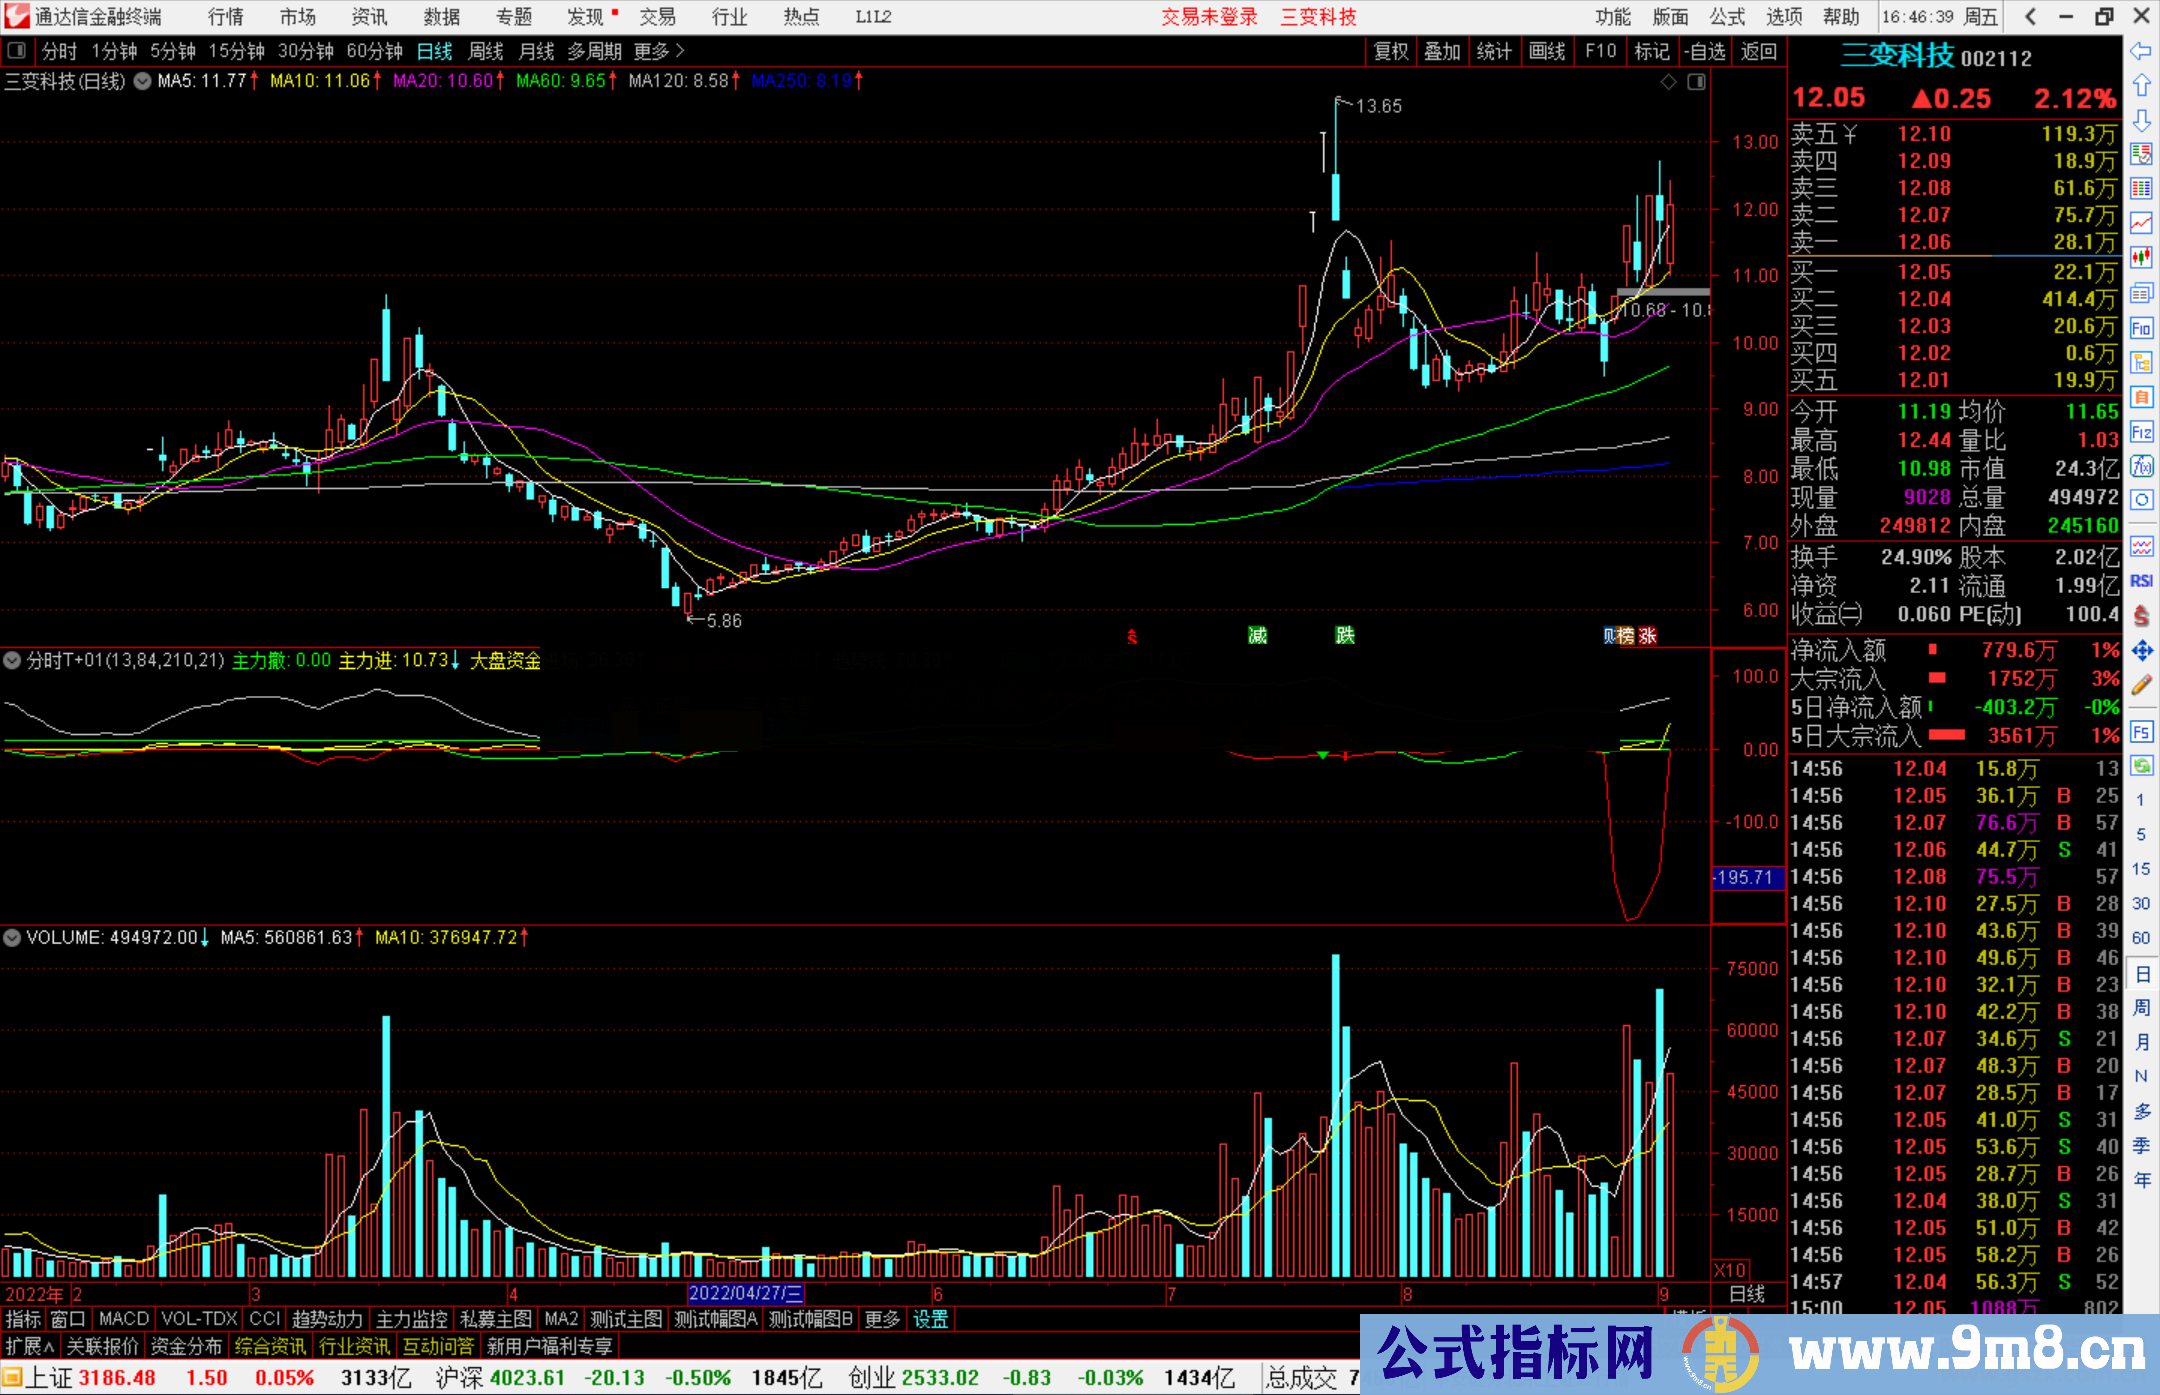Click the 设置 link in indicator bar
This screenshot has width=2160, height=1395.
pos(930,1319)
